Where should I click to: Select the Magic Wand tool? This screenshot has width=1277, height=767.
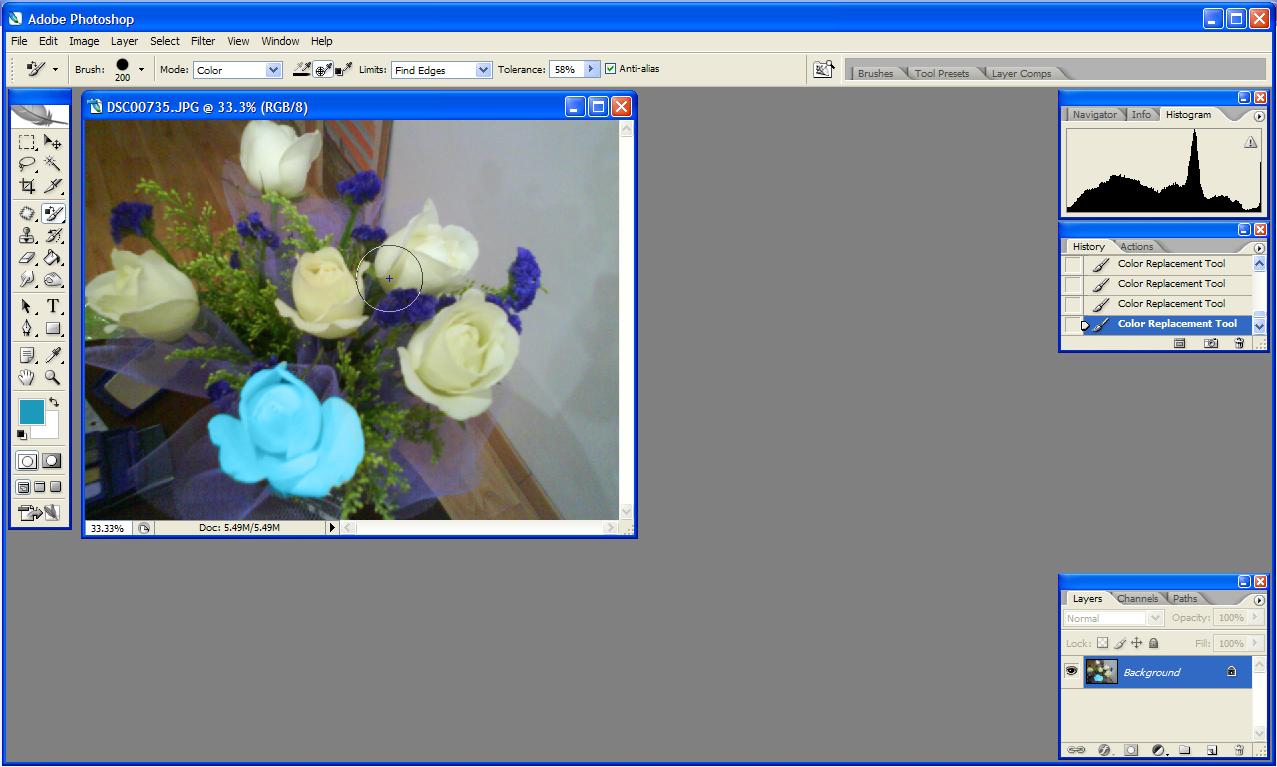[53, 165]
